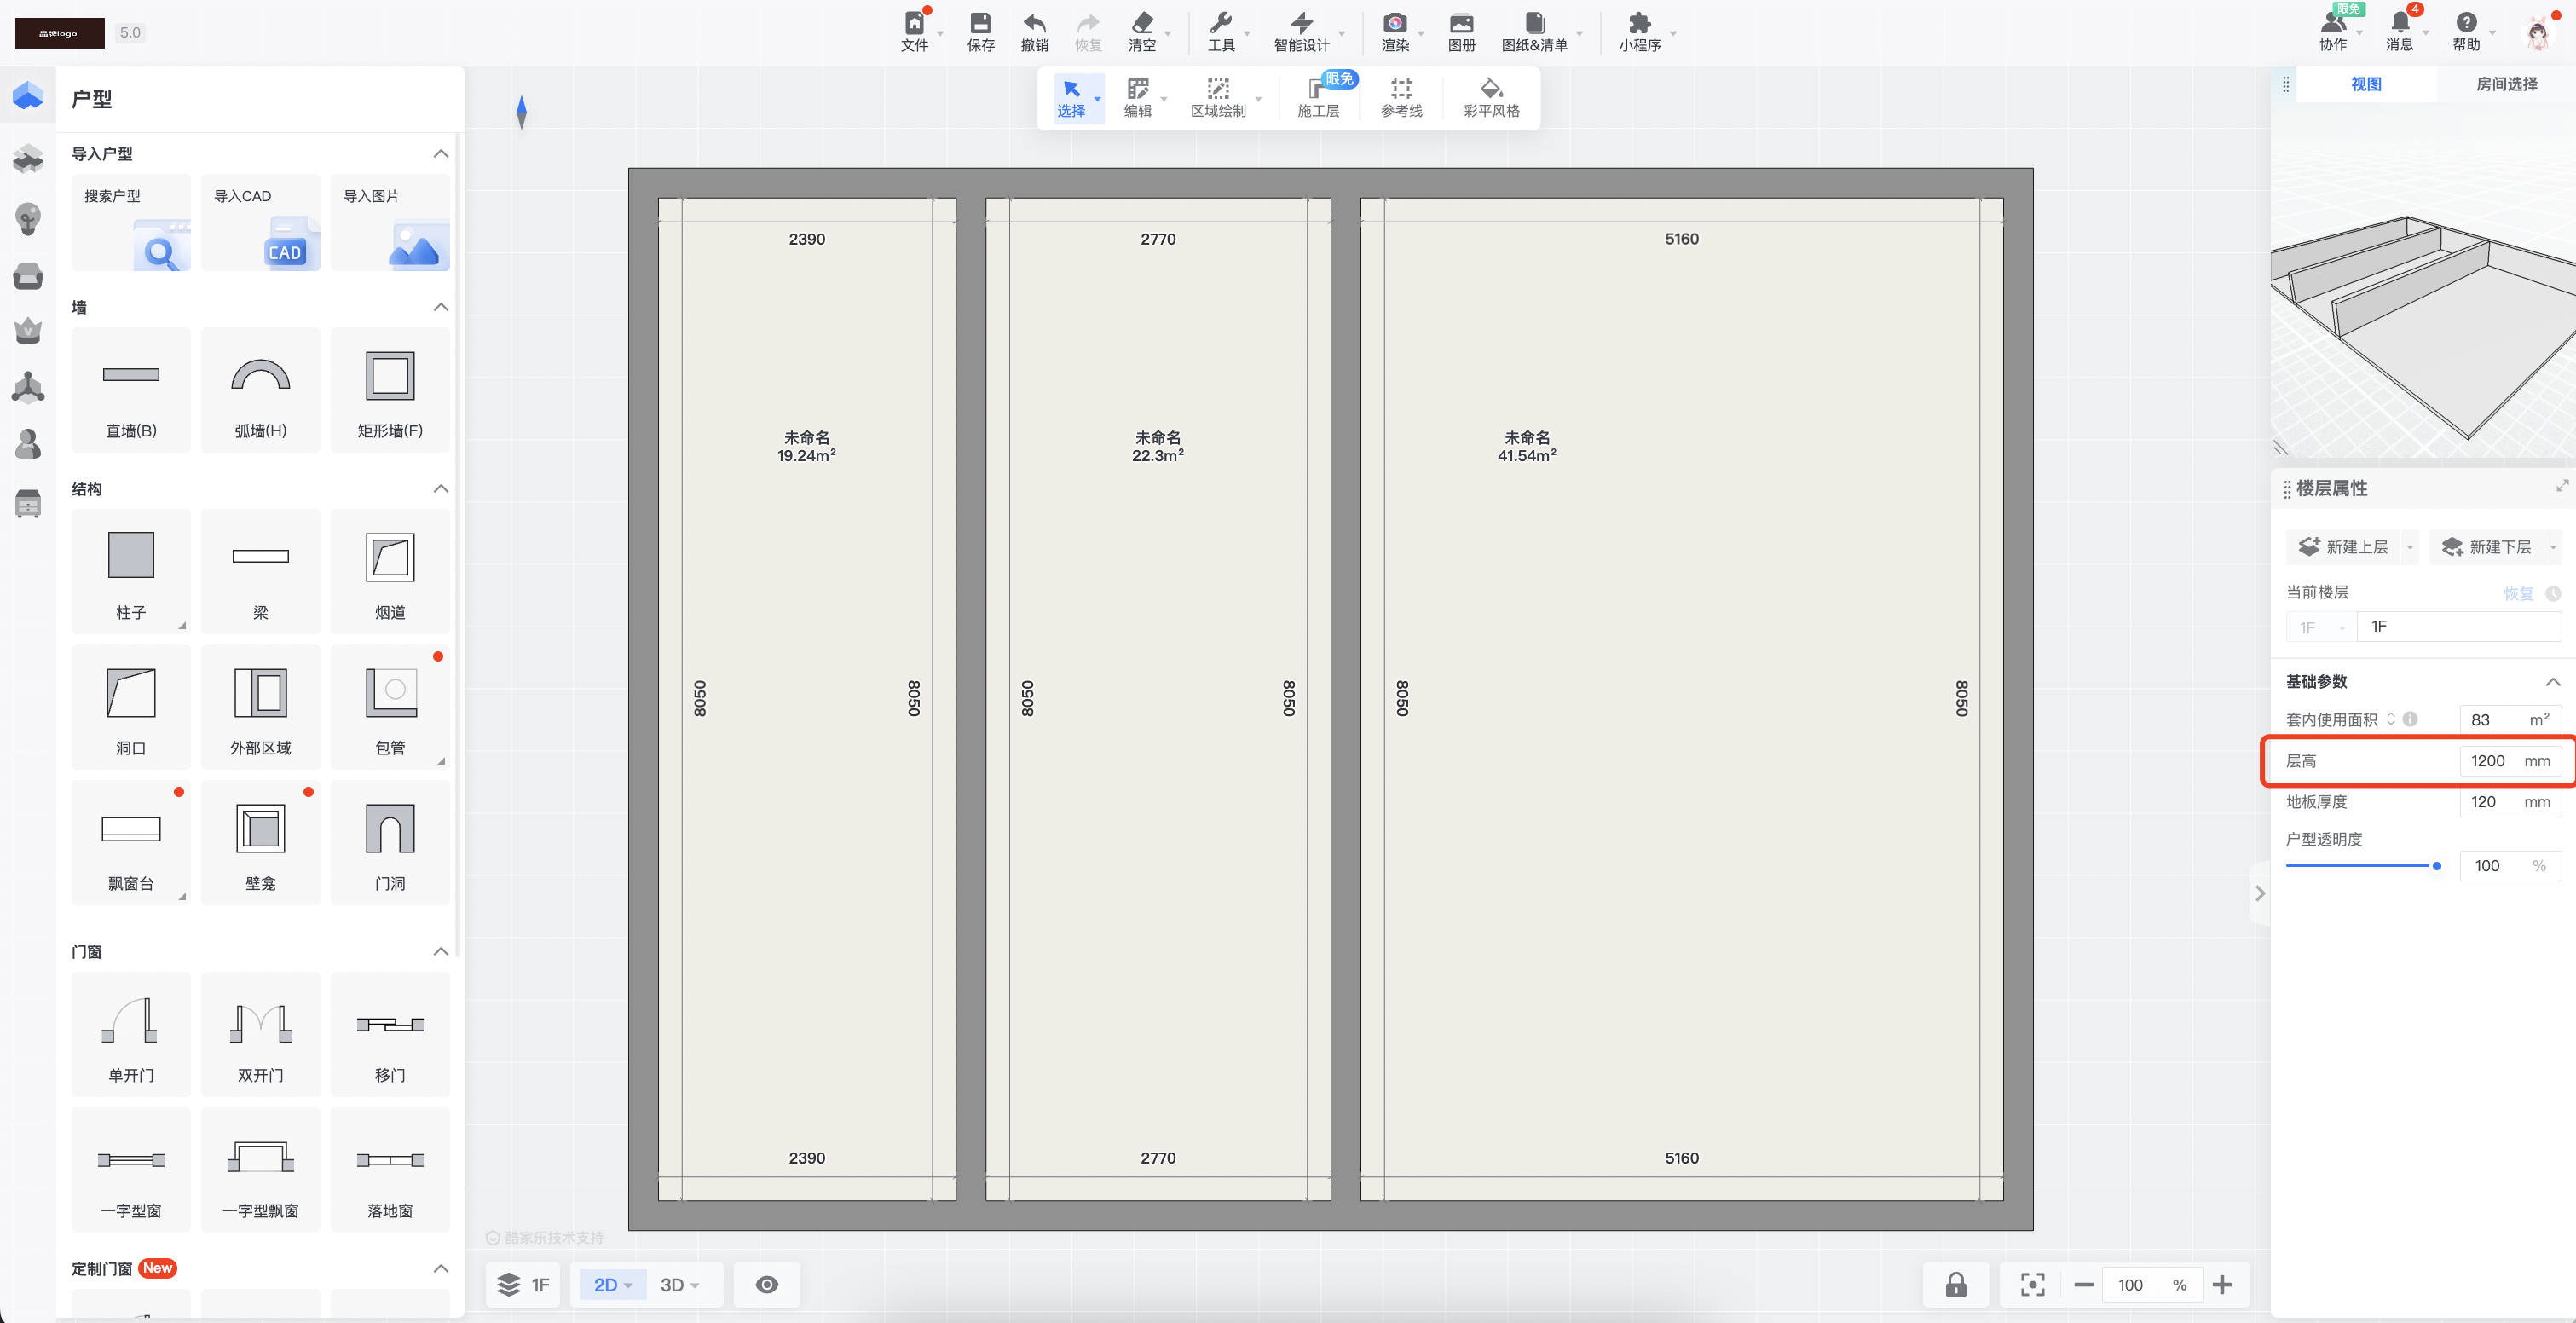
Task: Open the 彩平风格 color plan style
Action: coord(1491,98)
